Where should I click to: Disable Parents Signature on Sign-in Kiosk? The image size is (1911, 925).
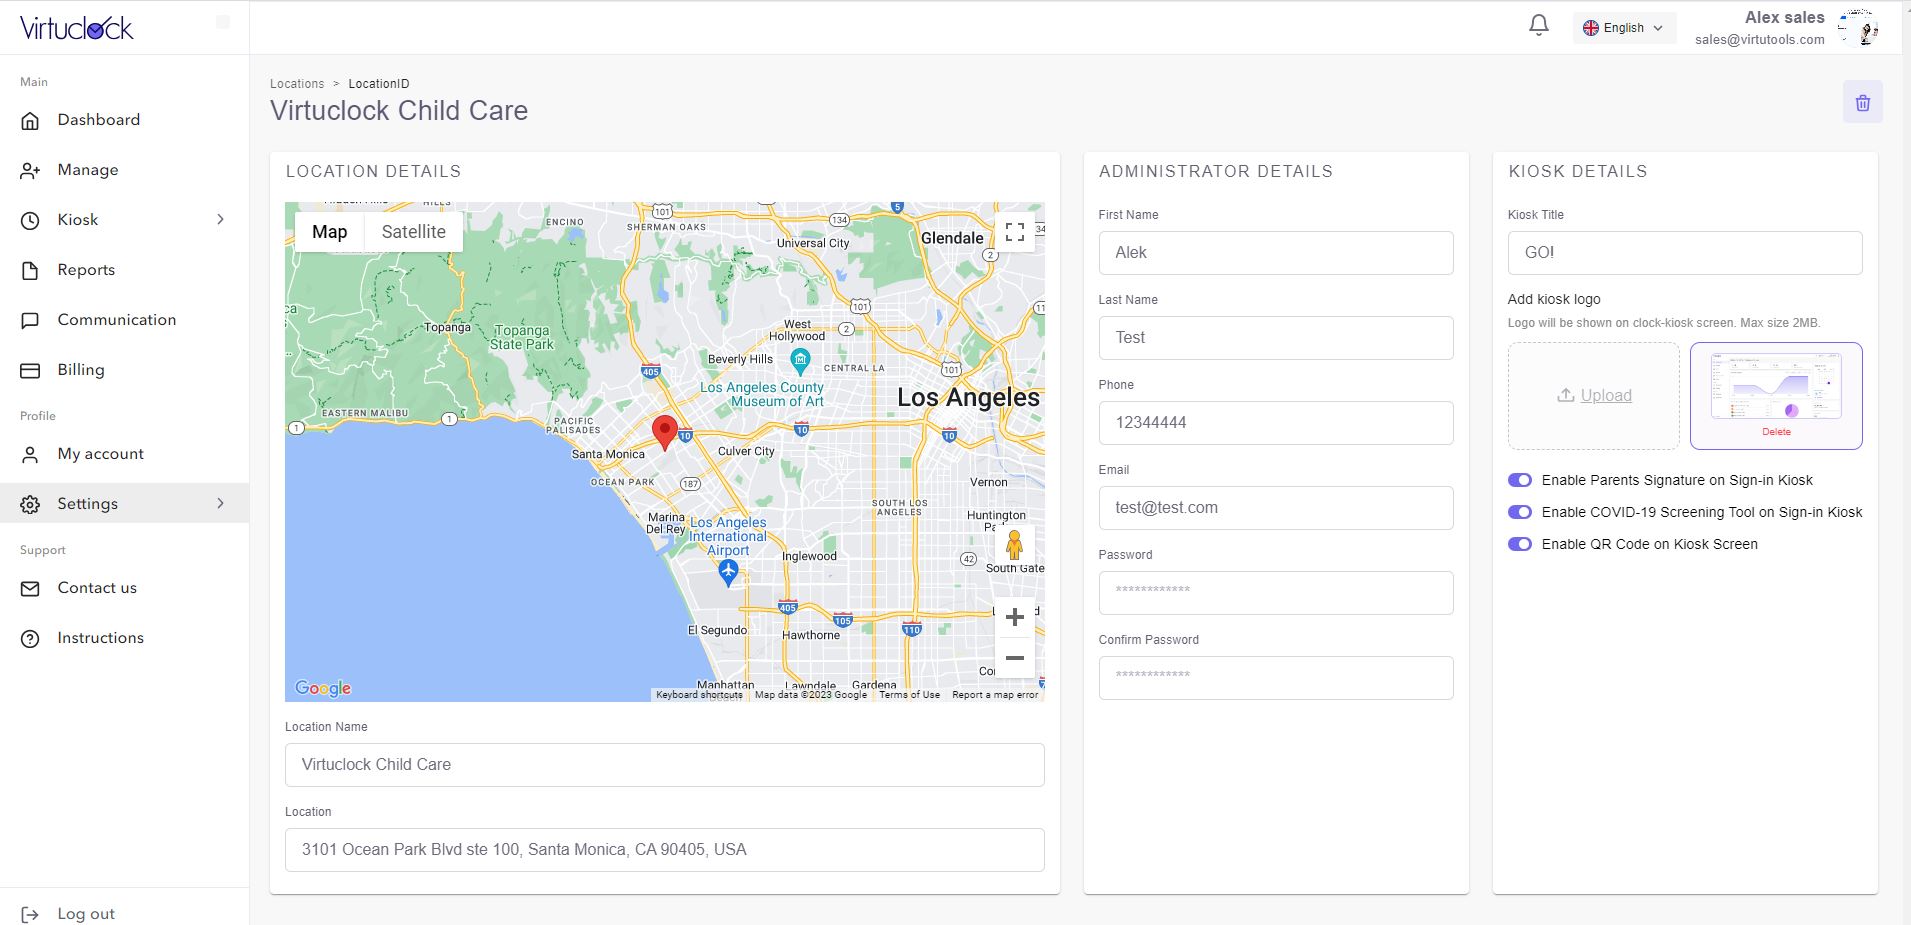point(1520,480)
